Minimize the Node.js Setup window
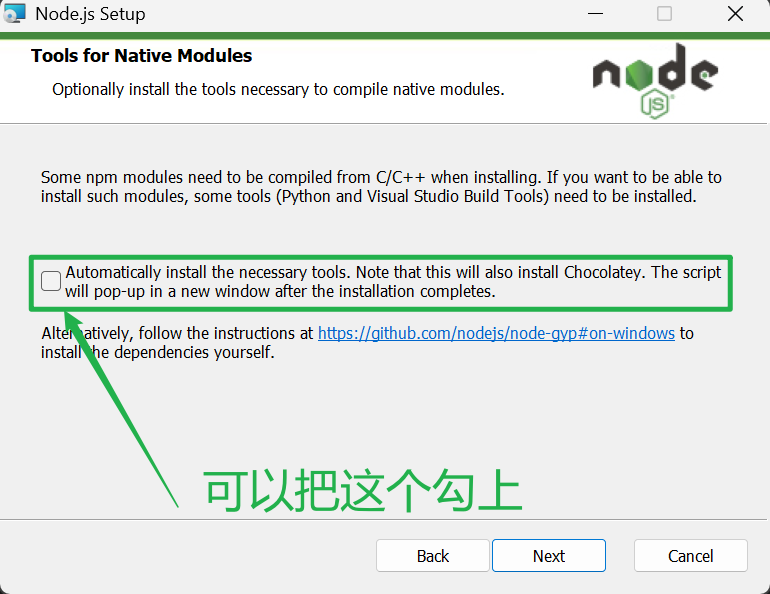Viewport: 770px width, 594px height. (x=595, y=14)
